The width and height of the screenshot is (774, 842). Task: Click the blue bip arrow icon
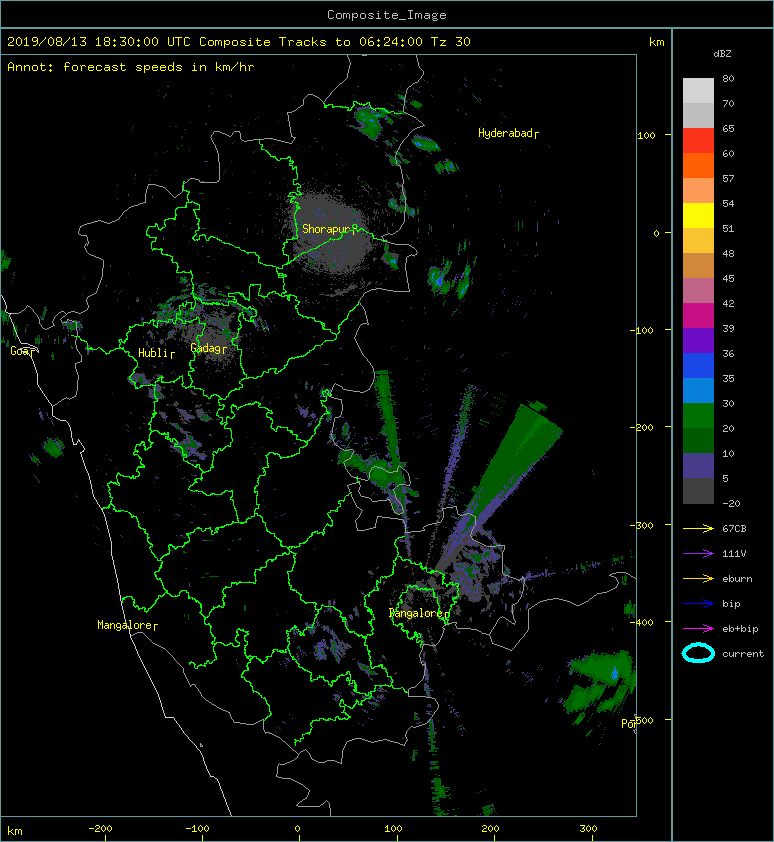coord(698,604)
